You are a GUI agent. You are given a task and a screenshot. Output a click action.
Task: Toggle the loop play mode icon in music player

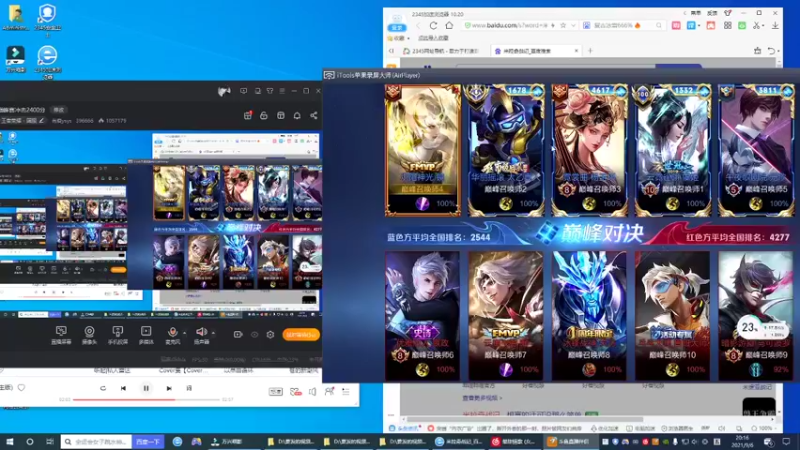click(x=103, y=388)
